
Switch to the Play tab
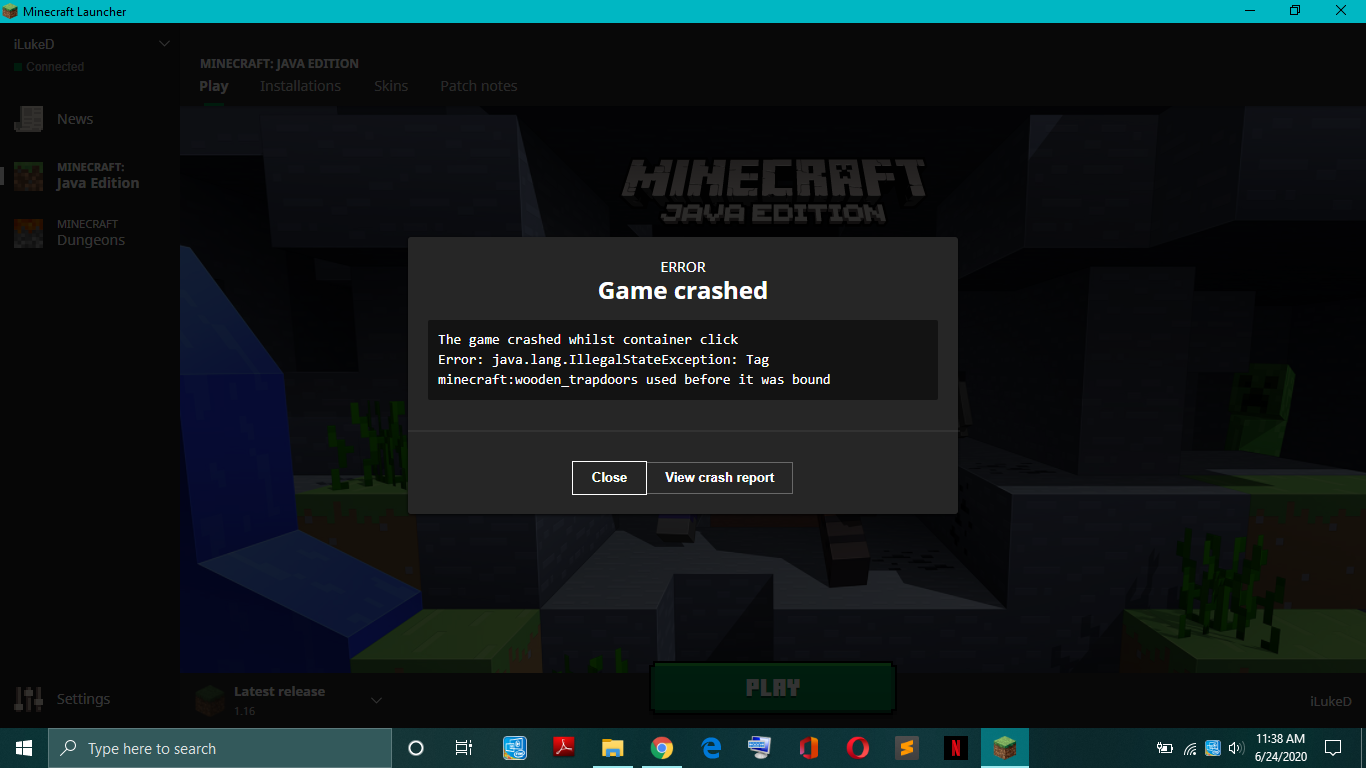pyautogui.click(x=214, y=86)
